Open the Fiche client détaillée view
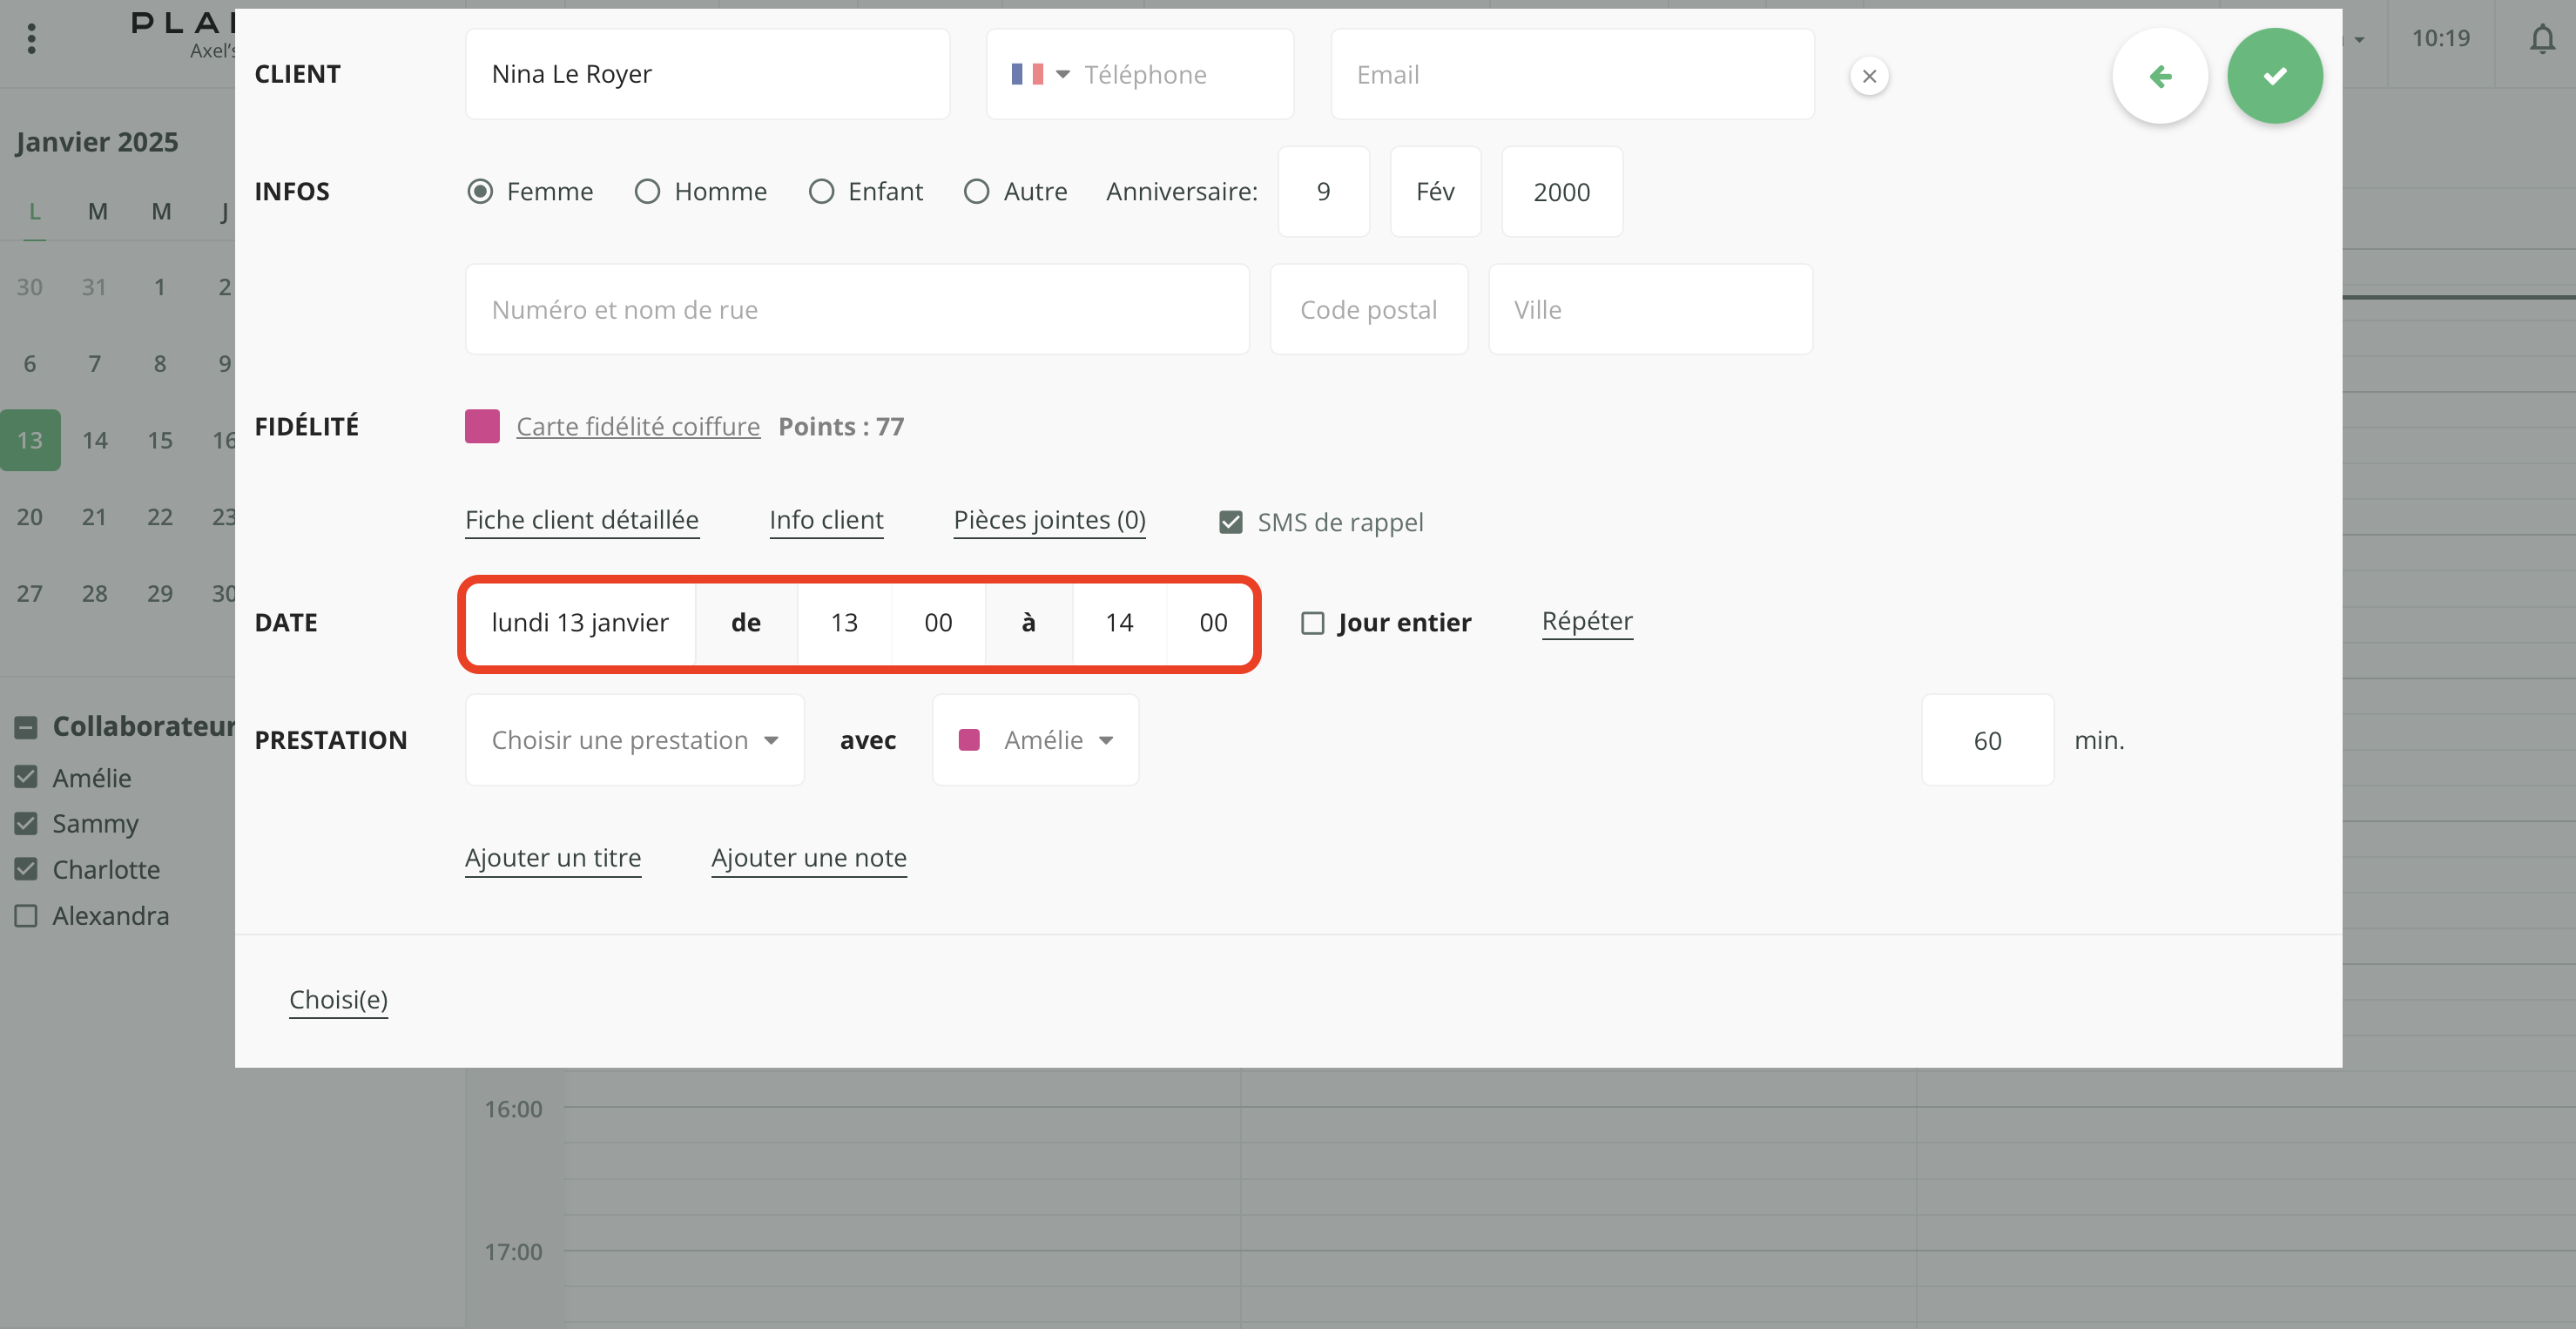This screenshot has width=2576, height=1329. [581, 520]
